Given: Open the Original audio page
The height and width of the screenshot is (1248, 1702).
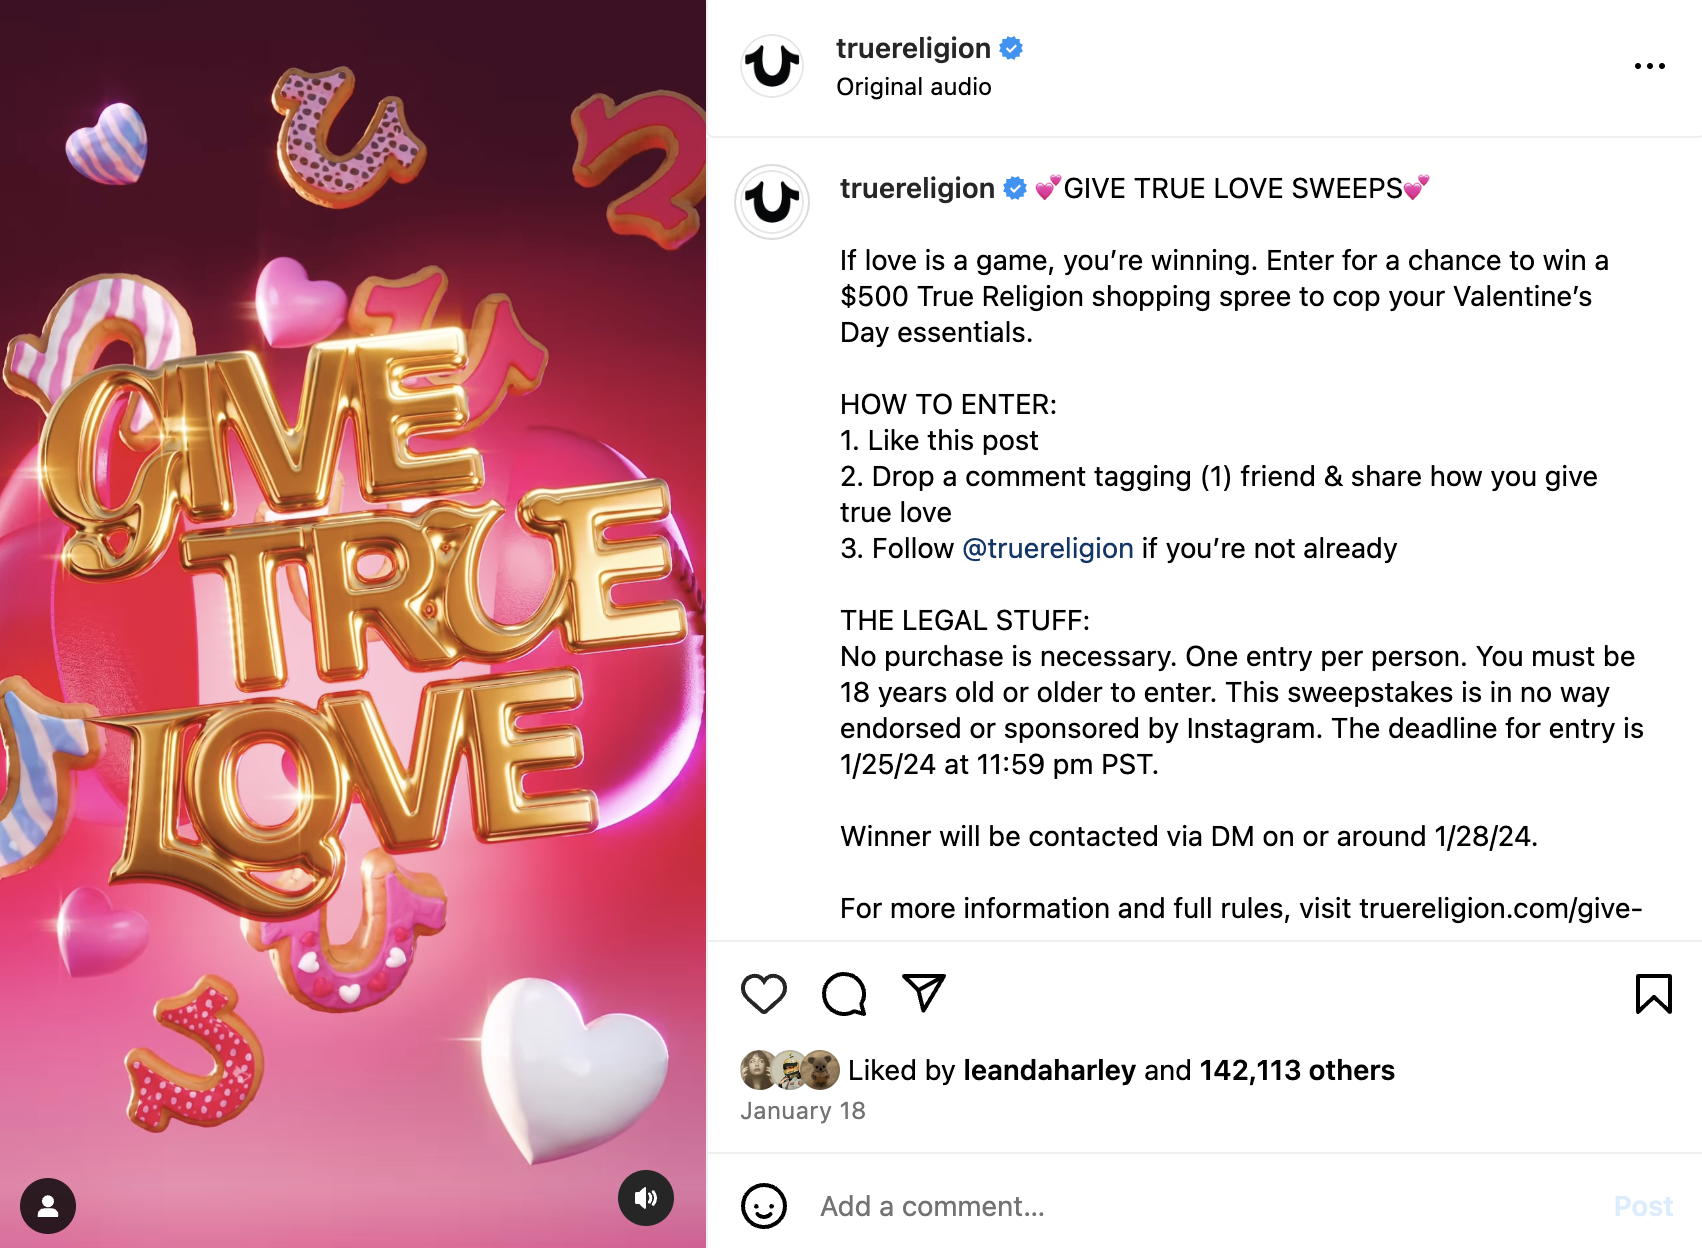Looking at the screenshot, I should click(x=914, y=87).
